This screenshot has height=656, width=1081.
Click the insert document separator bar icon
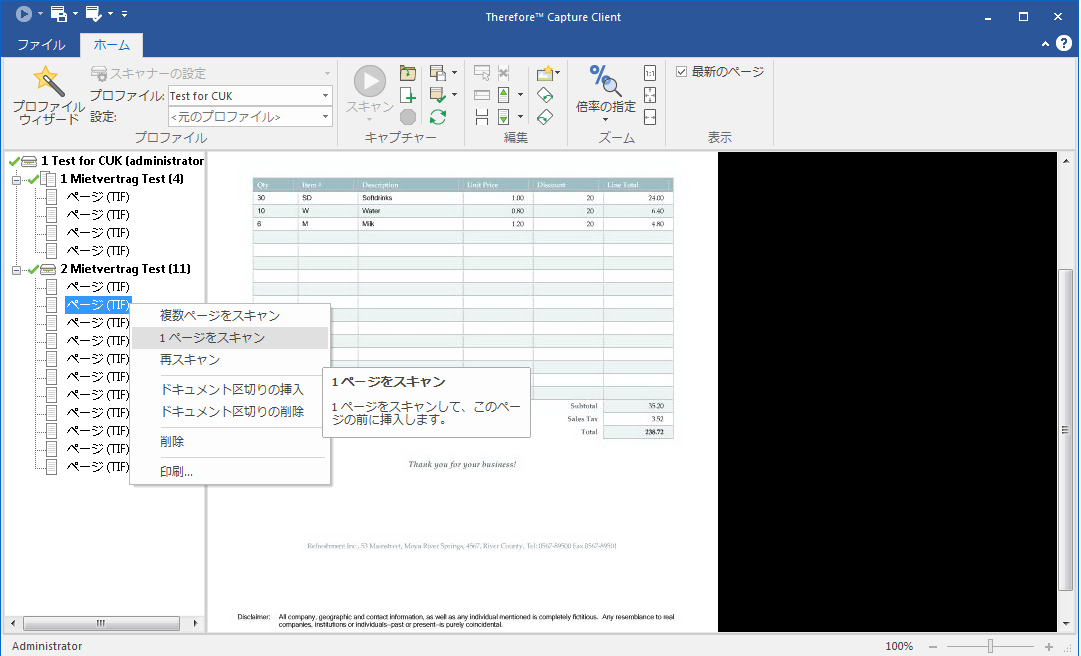tap(483, 95)
